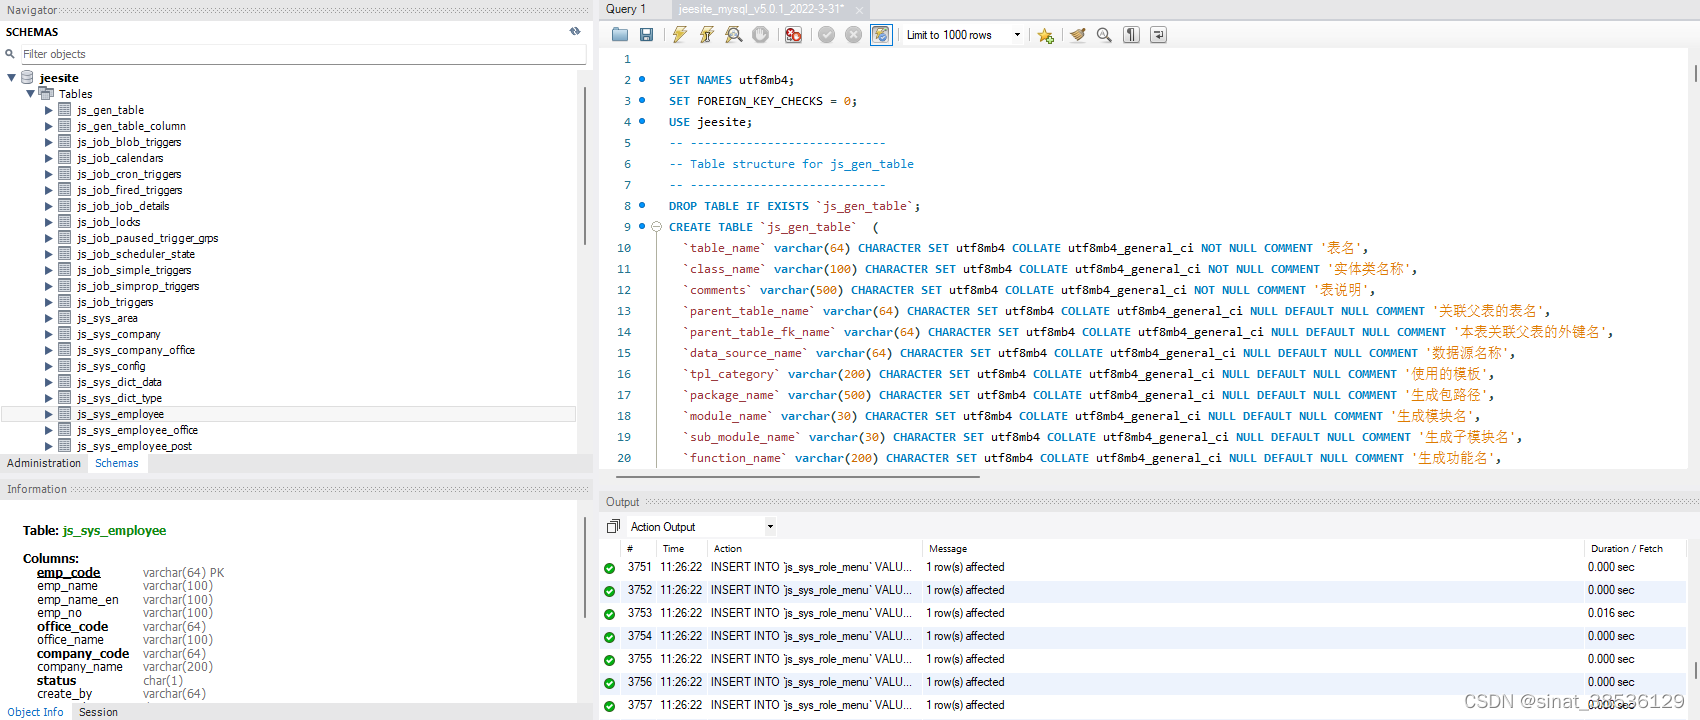This screenshot has width=1700, height=720.
Task: Select js_sys_dict_data table
Action: point(119,382)
